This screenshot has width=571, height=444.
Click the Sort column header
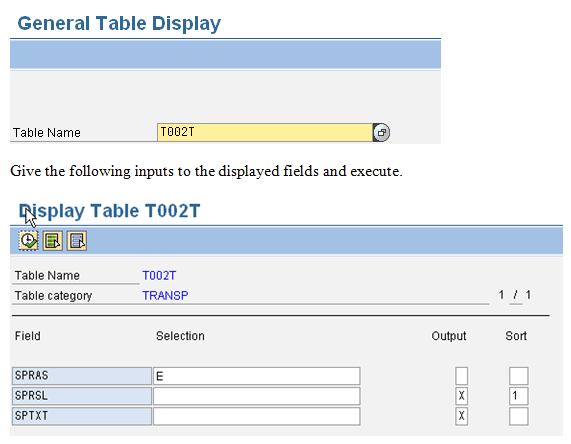point(516,336)
